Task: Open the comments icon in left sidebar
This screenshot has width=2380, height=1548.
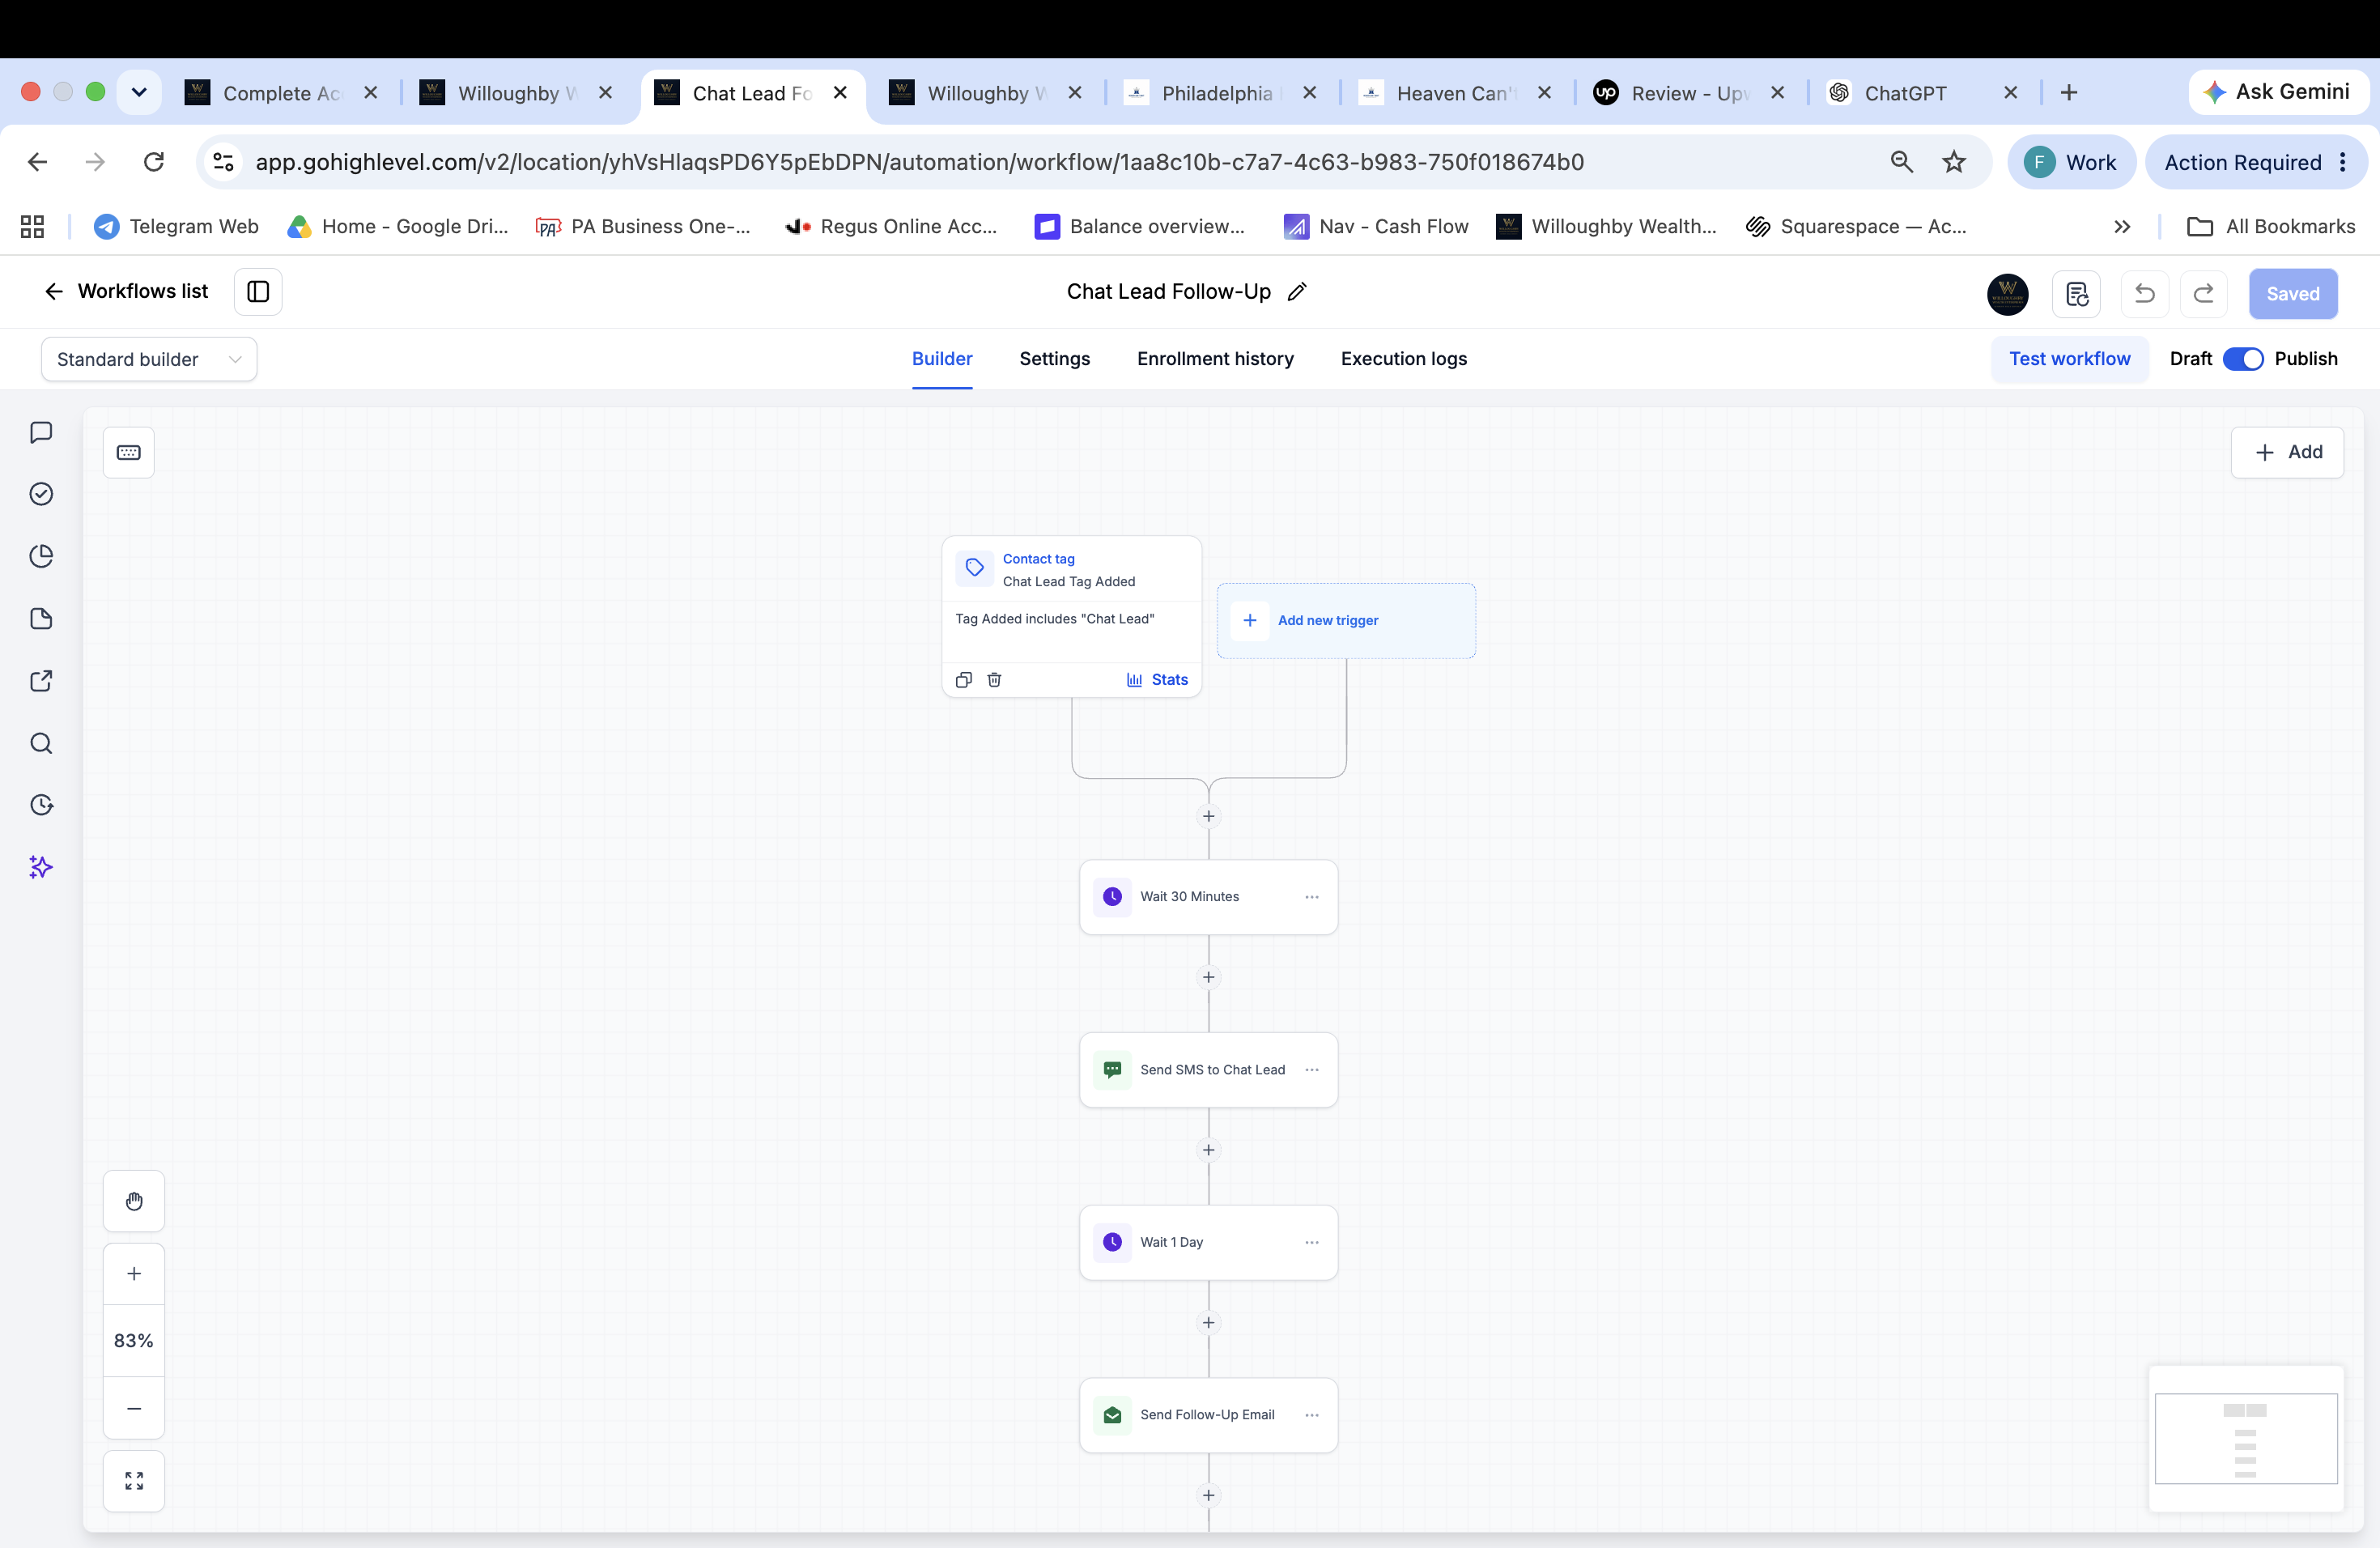Action: pyautogui.click(x=41, y=432)
